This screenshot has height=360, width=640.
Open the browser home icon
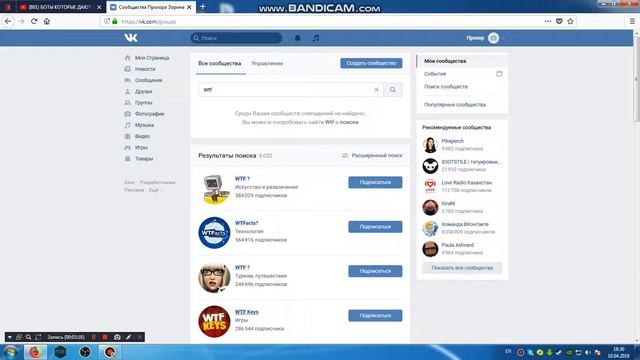tap(47, 21)
